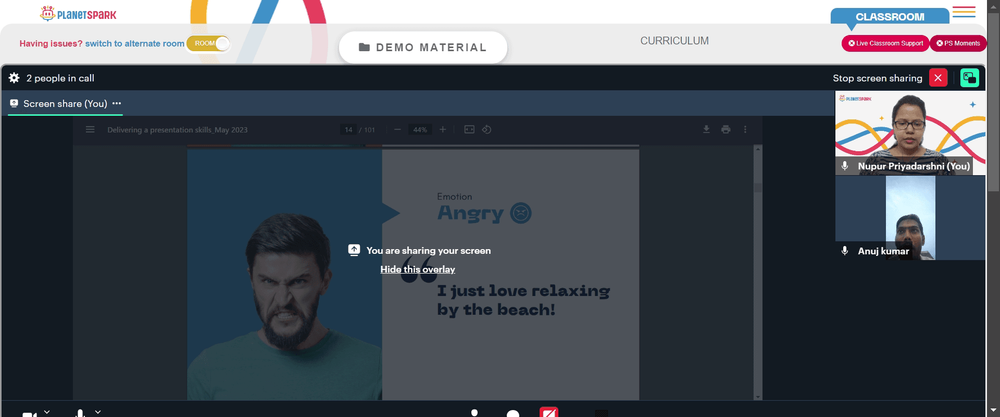The image size is (1000, 417).
Task: Click the PDF page number field showing 14
Action: pos(348,129)
